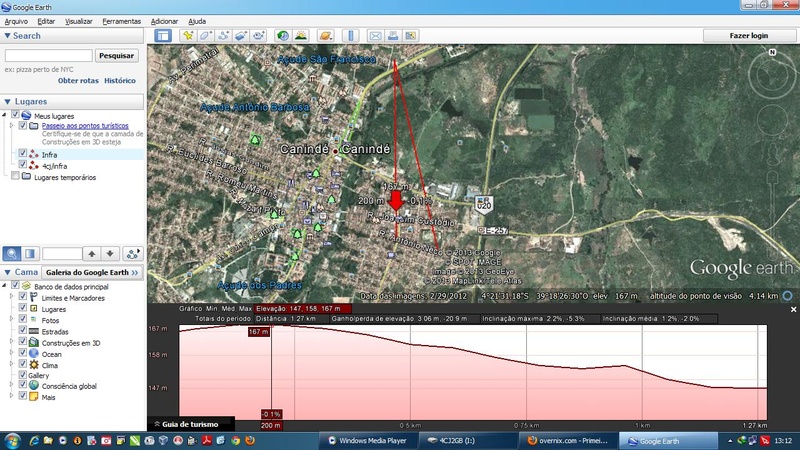Open Windows Start menu orb
The image size is (800, 450).
[12, 440]
